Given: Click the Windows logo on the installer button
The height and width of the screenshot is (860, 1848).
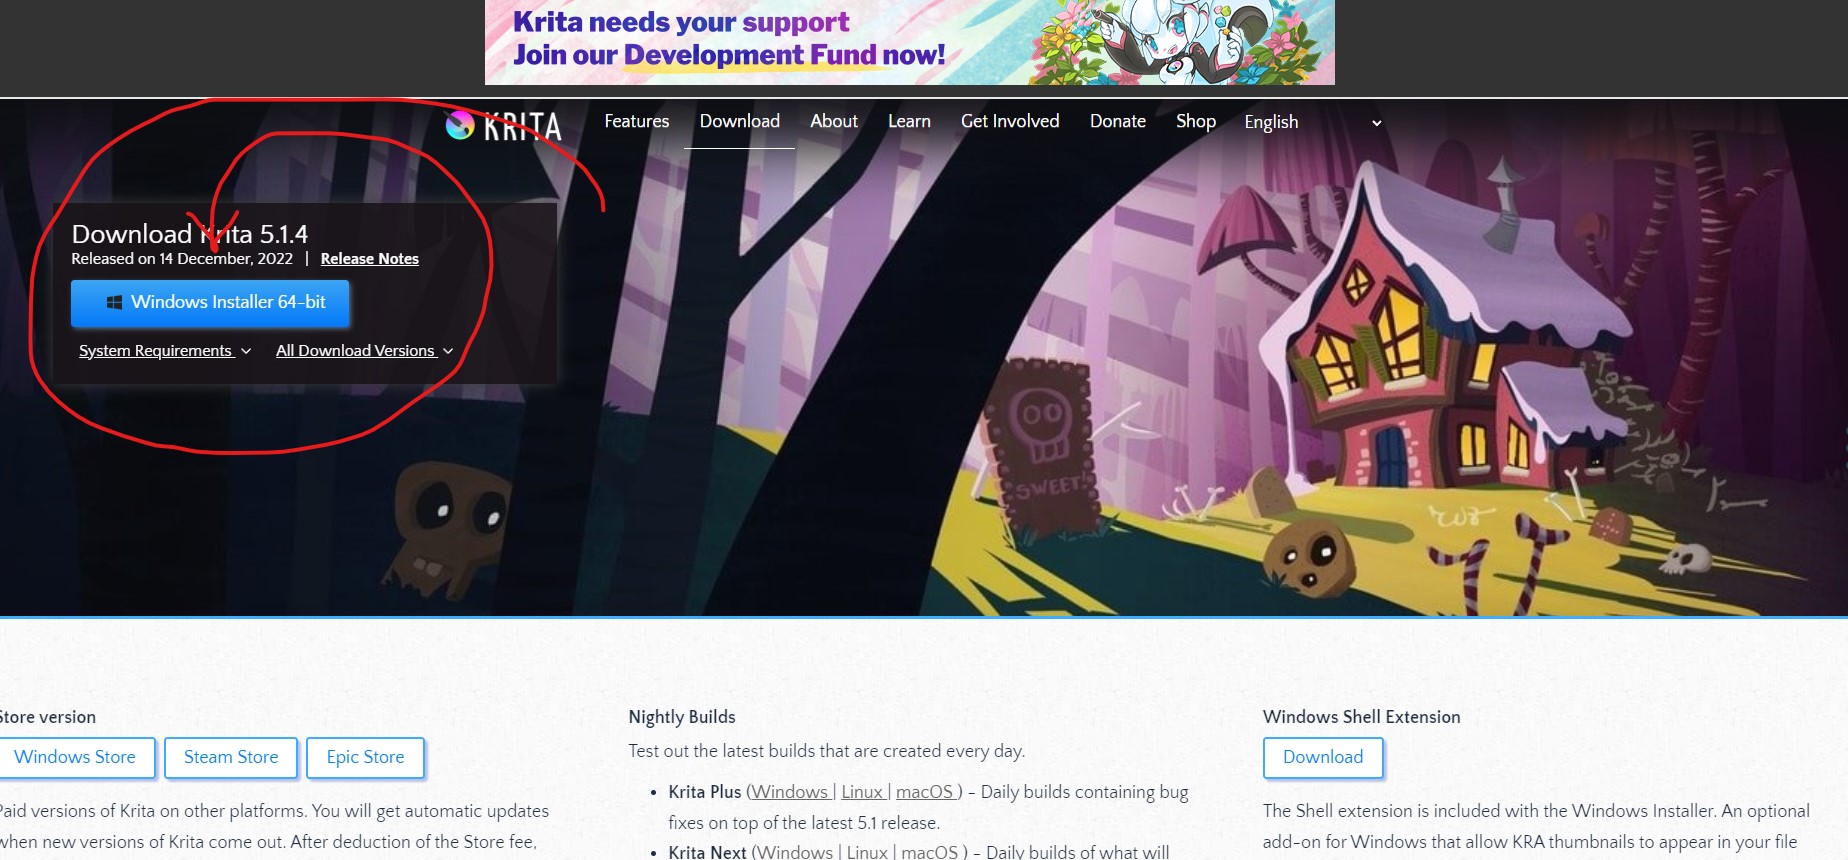Looking at the screenshot, I should click(114, 302).
